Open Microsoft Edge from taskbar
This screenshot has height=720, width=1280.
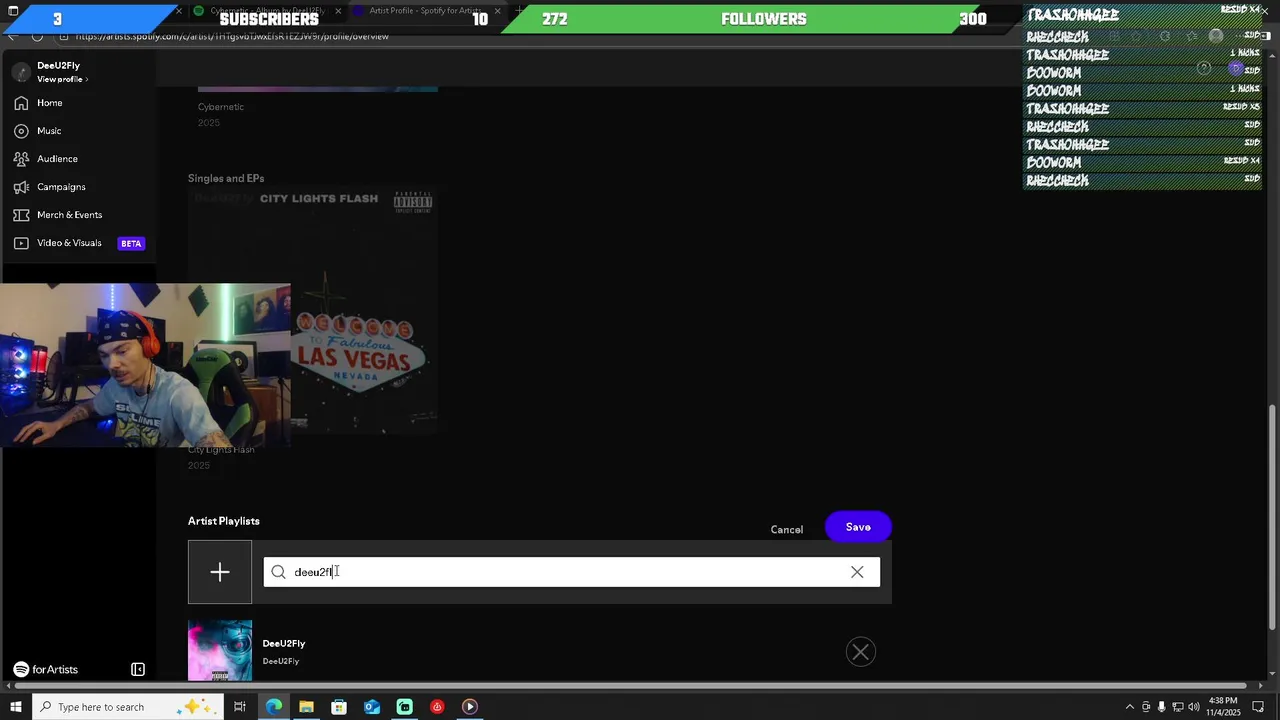click(273, 707)
